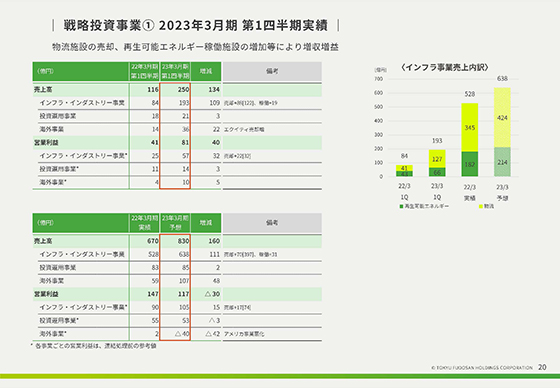
Task: Select the 備考 header of the upper table
Action: (x=272, y=71)
